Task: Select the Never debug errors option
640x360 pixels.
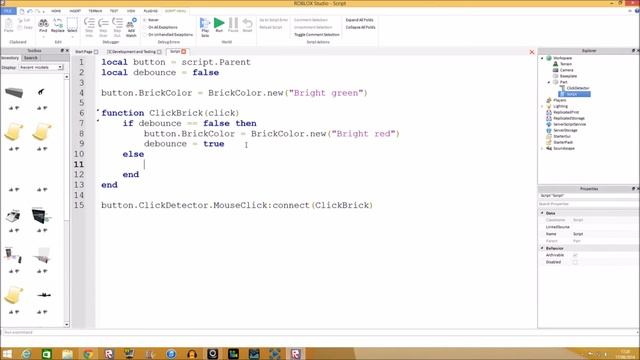Action: pos(151,20)
